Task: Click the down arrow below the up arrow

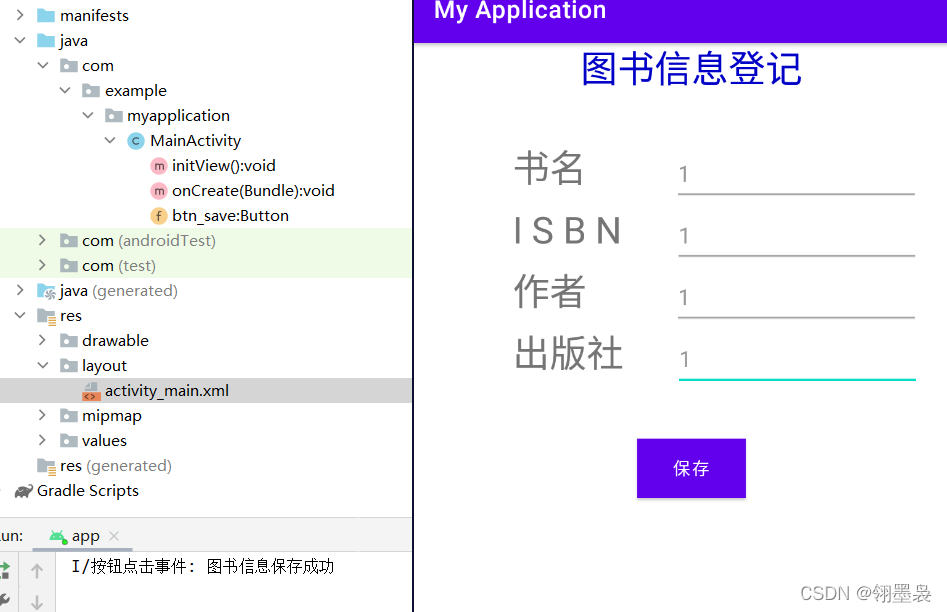Action: pos(36,600)
